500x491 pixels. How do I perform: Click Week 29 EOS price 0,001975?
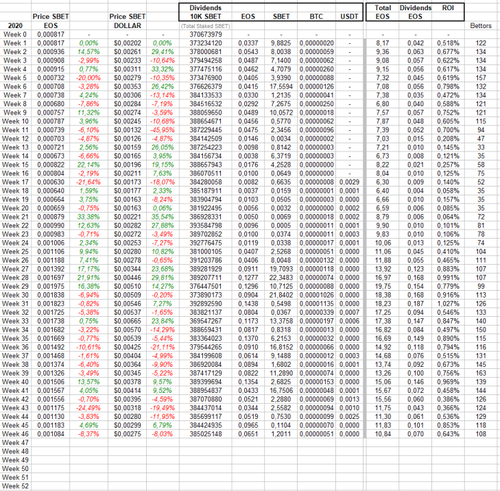(x=51, y=286)
